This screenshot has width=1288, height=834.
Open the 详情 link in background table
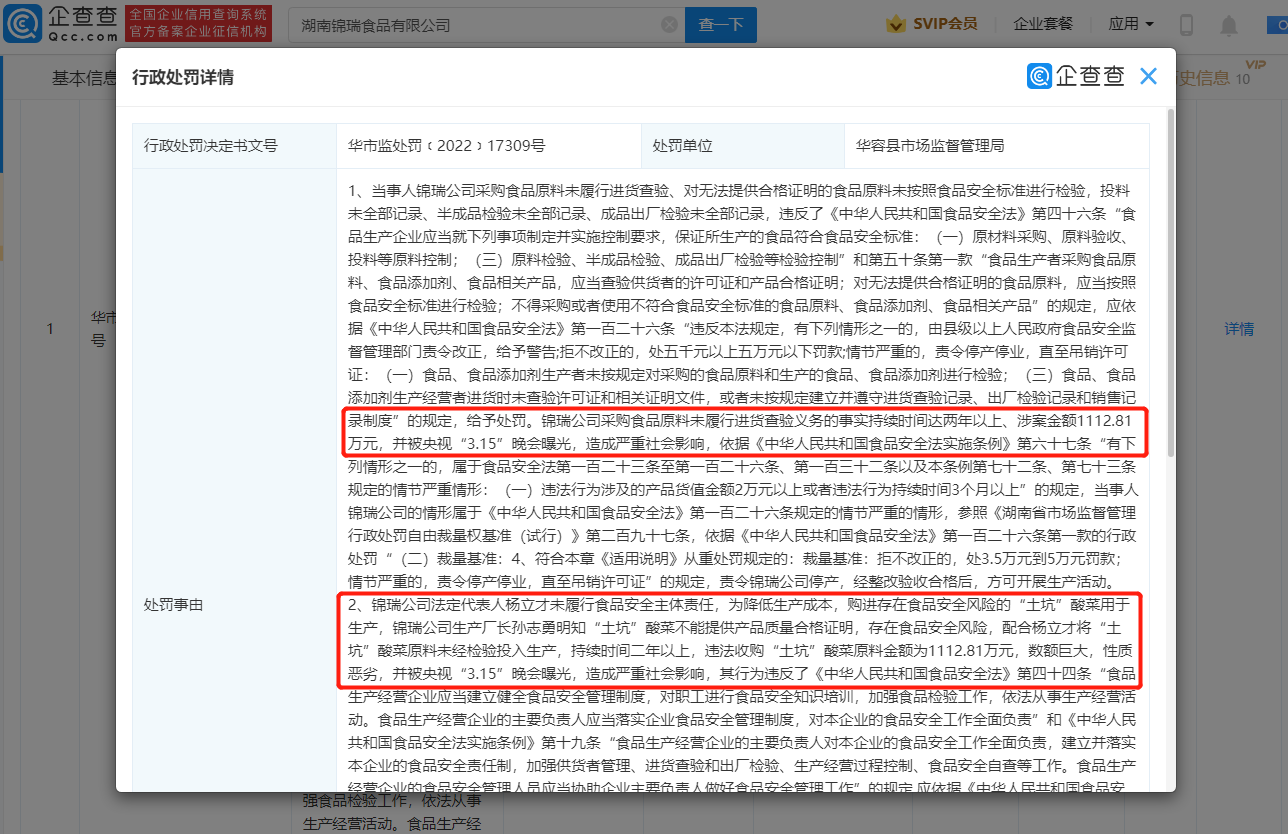(1239, 329)
